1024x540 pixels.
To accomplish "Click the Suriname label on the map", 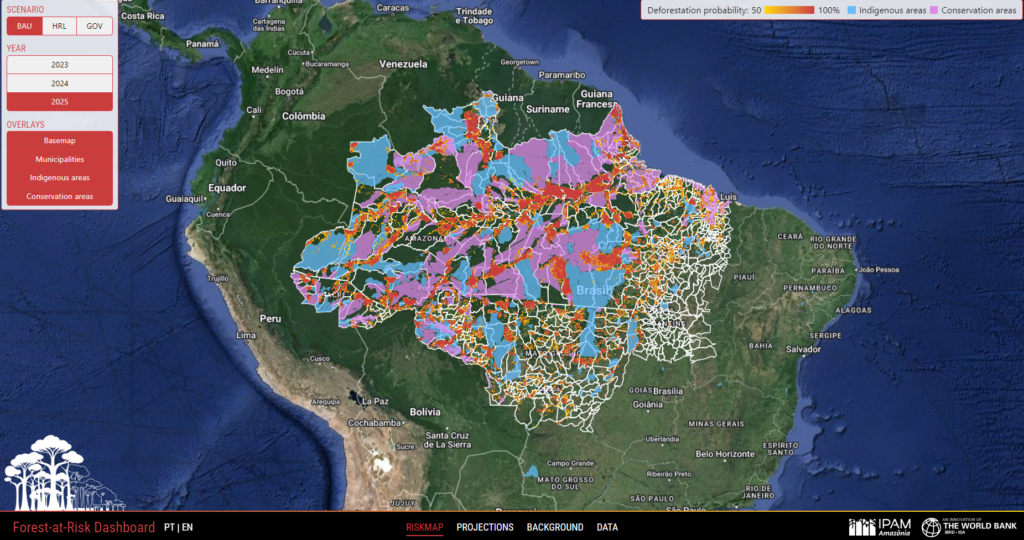I will [x=548, y=109].
